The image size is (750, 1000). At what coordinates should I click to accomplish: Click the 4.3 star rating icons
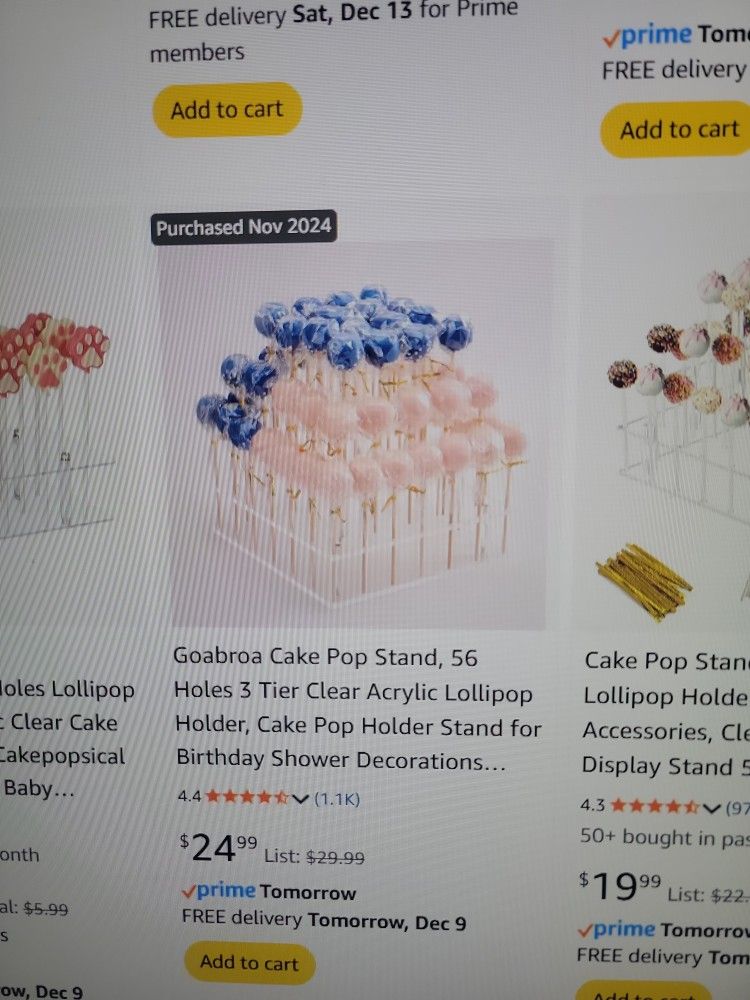[x=655, y=806]
